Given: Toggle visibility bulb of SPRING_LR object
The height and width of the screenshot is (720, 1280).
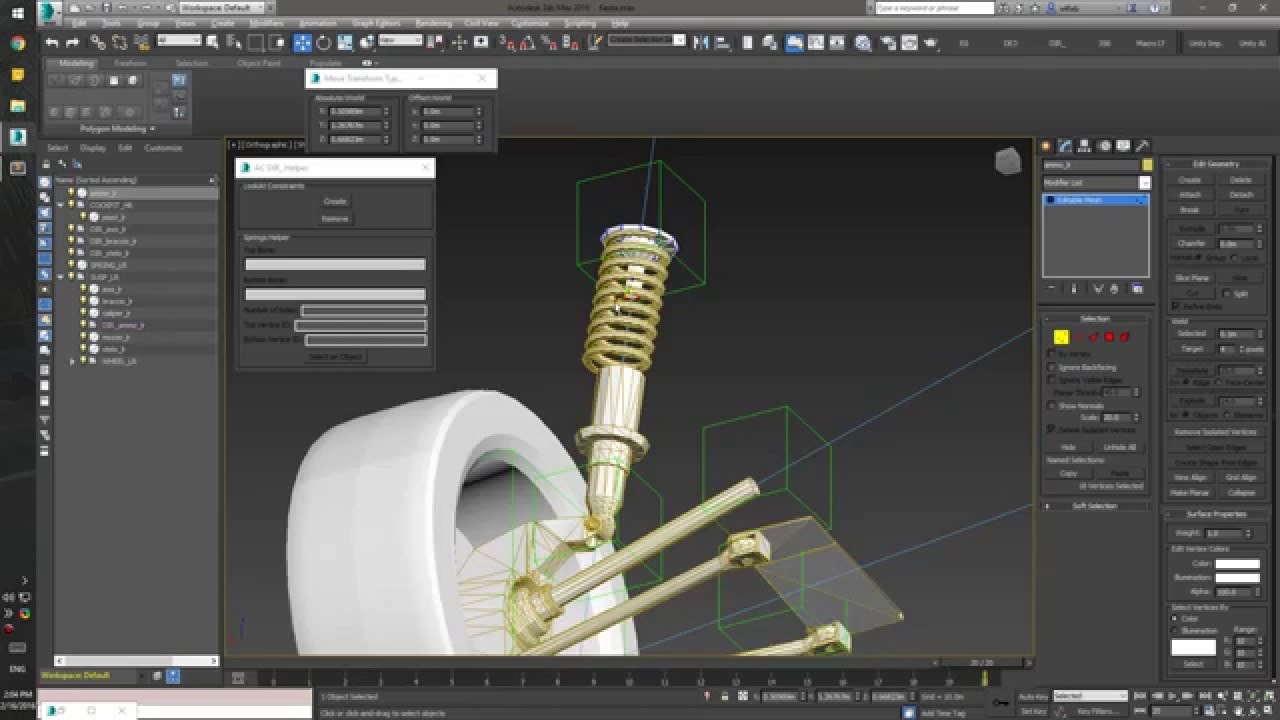Looking at the screenshot, I should (x=71, y=265).
